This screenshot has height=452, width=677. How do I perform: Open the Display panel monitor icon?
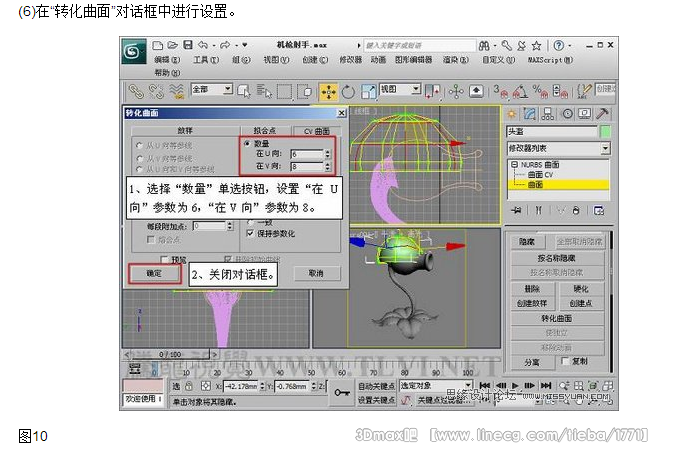point(585,114)
